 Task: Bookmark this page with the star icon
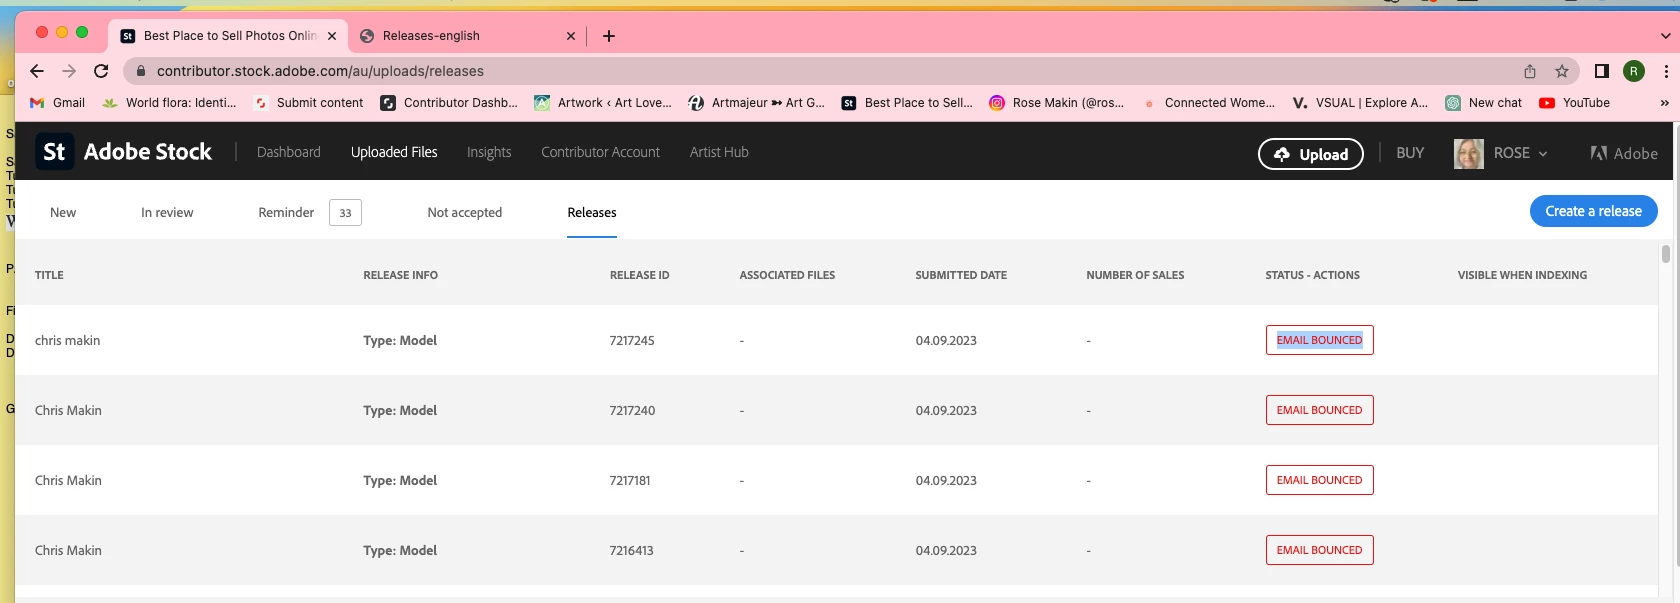1562,71
